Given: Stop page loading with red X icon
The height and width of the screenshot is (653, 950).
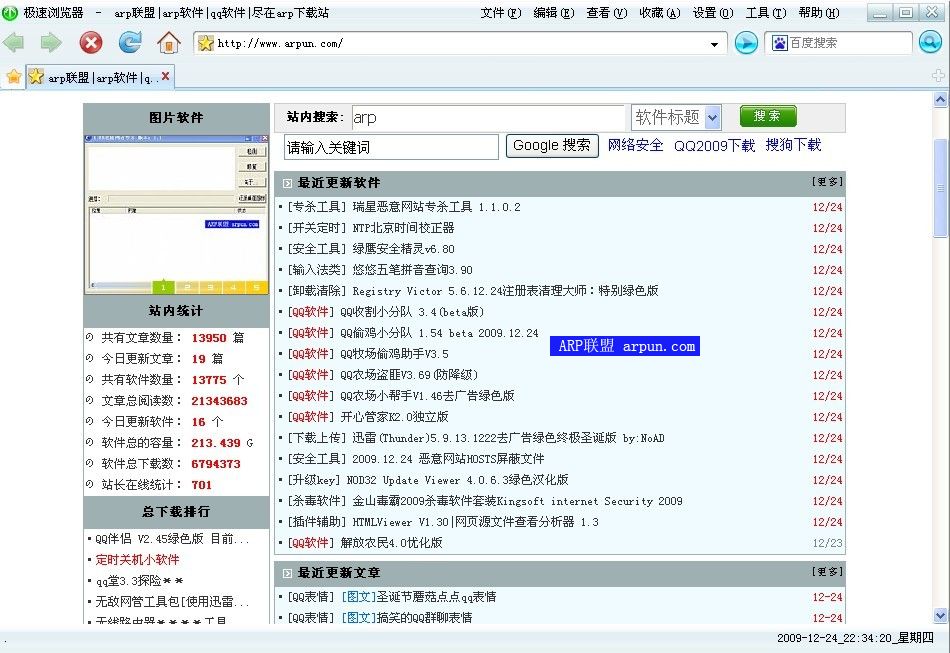Looking at the screenshot, I should 91,42.
